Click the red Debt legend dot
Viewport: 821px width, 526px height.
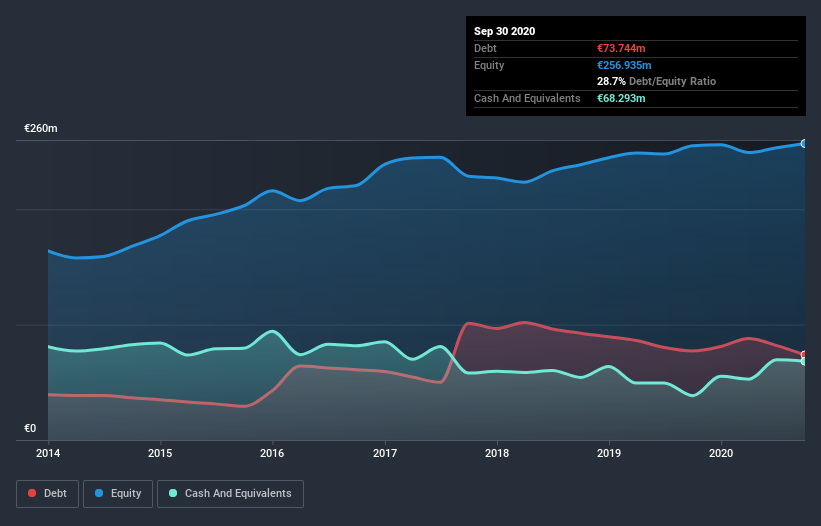tap(32, 493)
